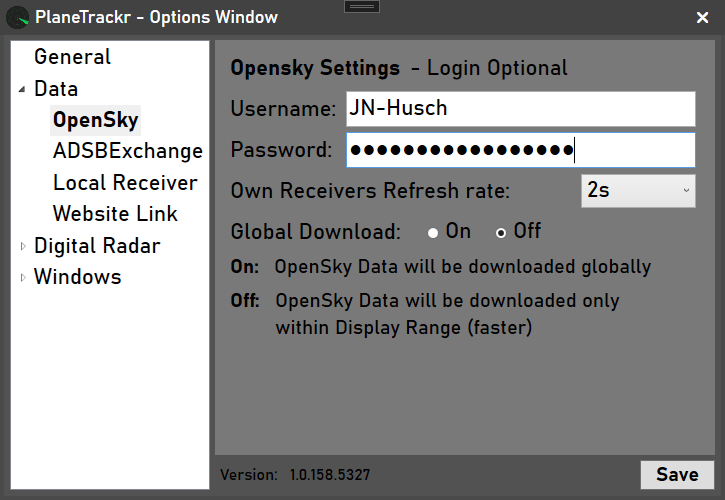This screenshot has width=725, height=500.
Task: Open the OpenSky settings page
Action: 96,120
